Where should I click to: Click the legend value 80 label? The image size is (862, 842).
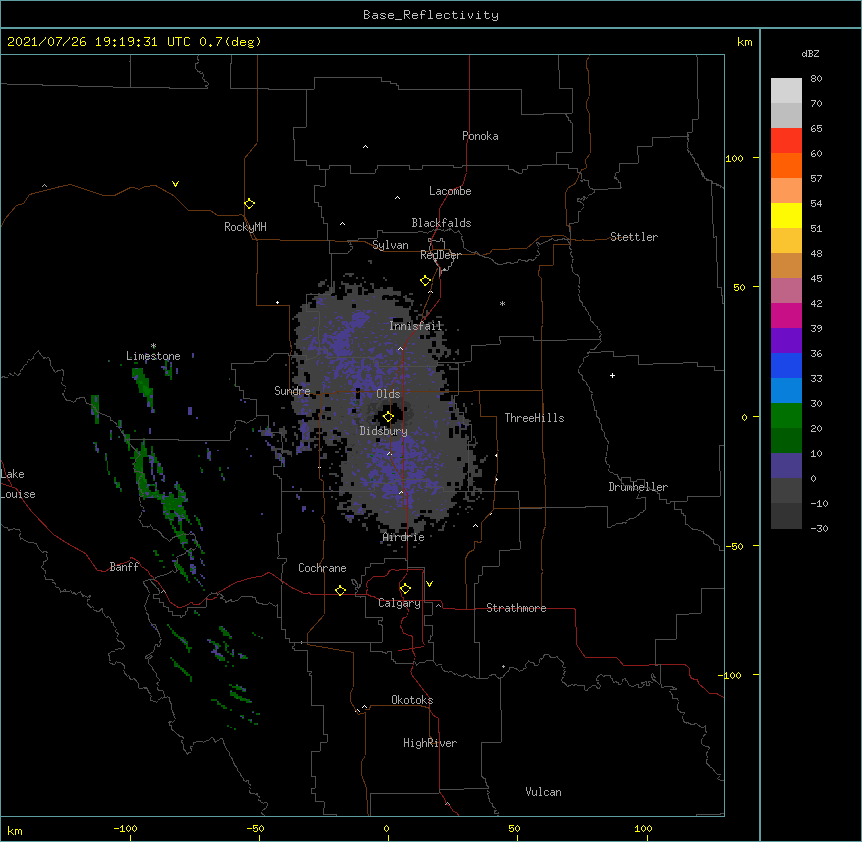(816, 79)
